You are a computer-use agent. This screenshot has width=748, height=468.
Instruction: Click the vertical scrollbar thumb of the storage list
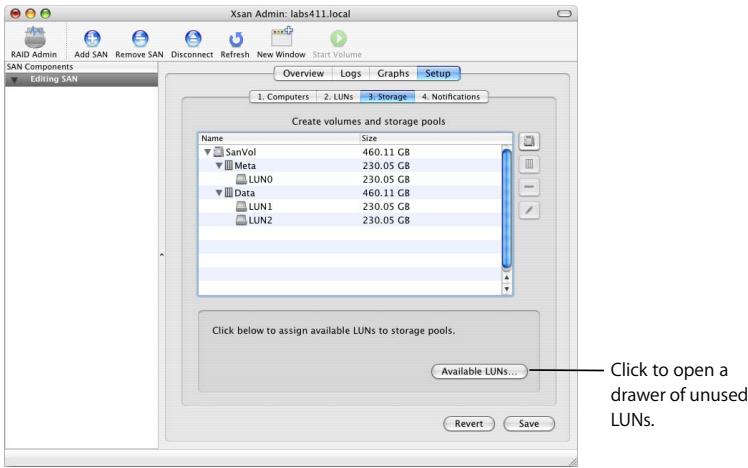click(x=507, y=209)
